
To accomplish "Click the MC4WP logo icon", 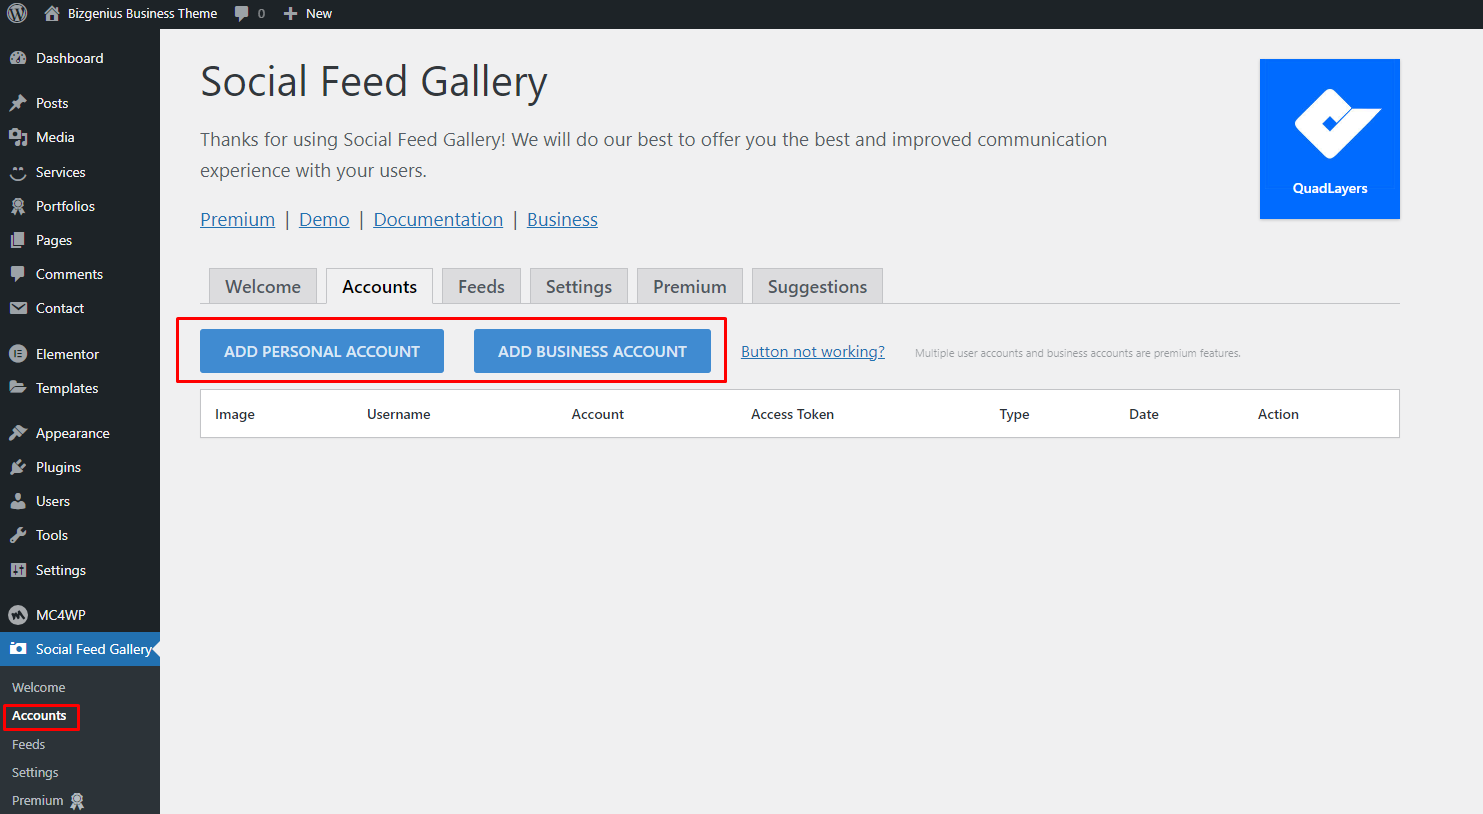I will tap(18, 615).
